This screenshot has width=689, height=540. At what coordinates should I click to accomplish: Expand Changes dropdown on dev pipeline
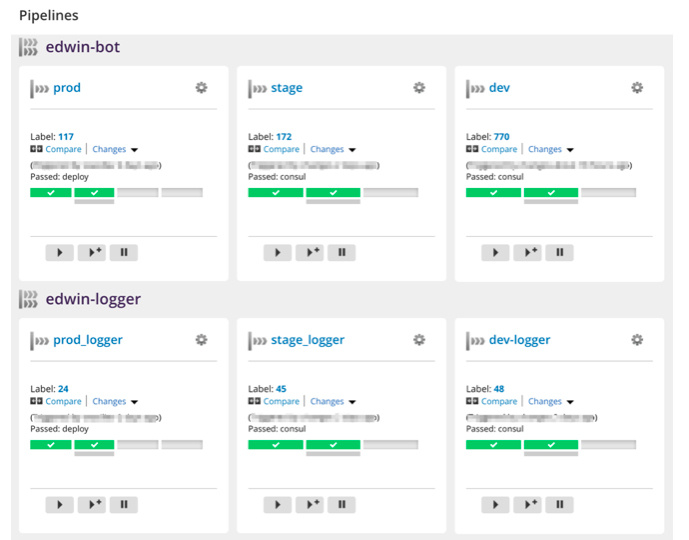[x=551, y=150]
